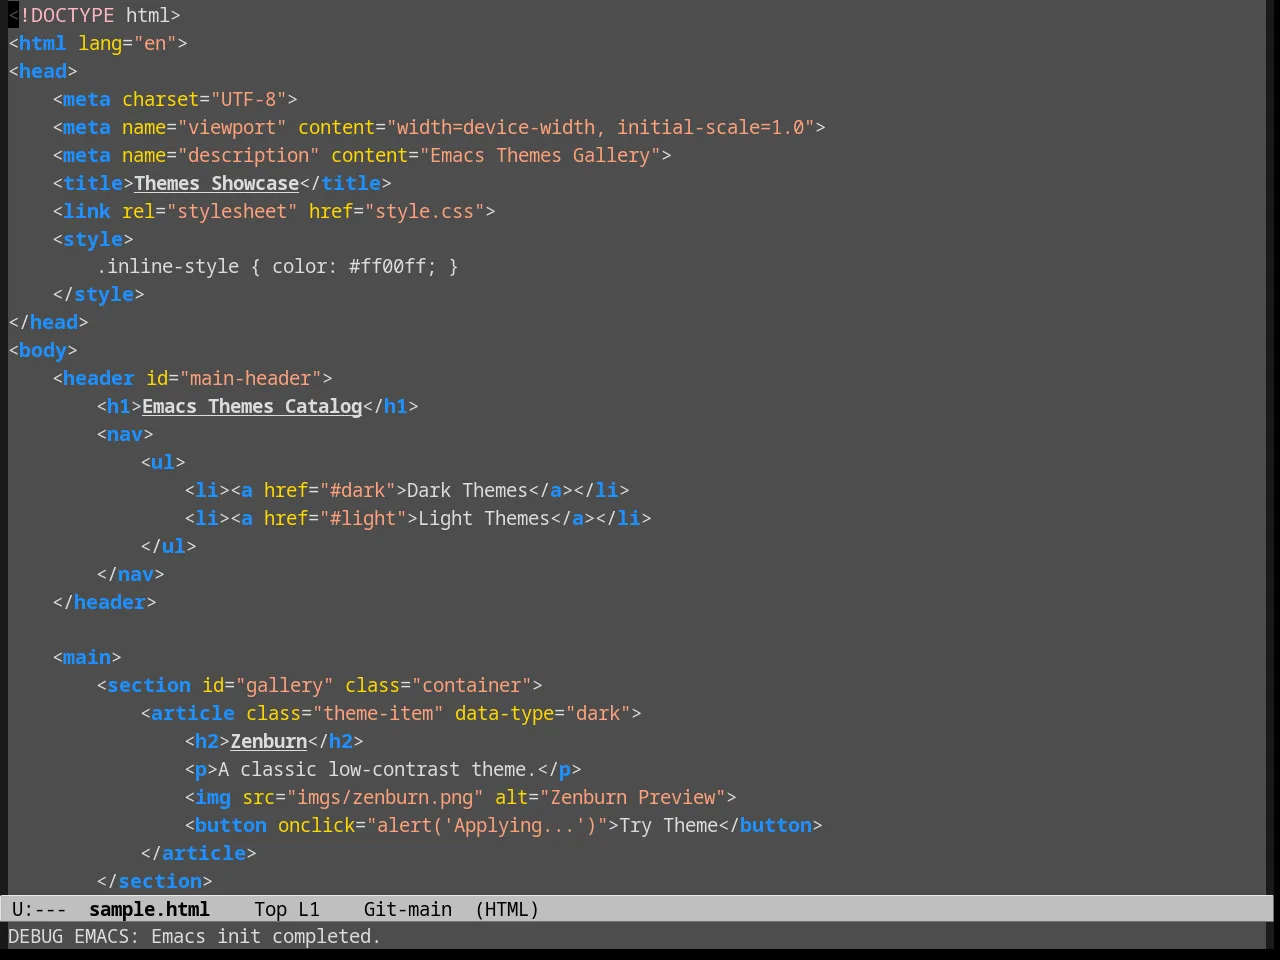Screen dimensions: 1280x960
Task: Click the "#dark" href value
Action: tap(358, 490)
